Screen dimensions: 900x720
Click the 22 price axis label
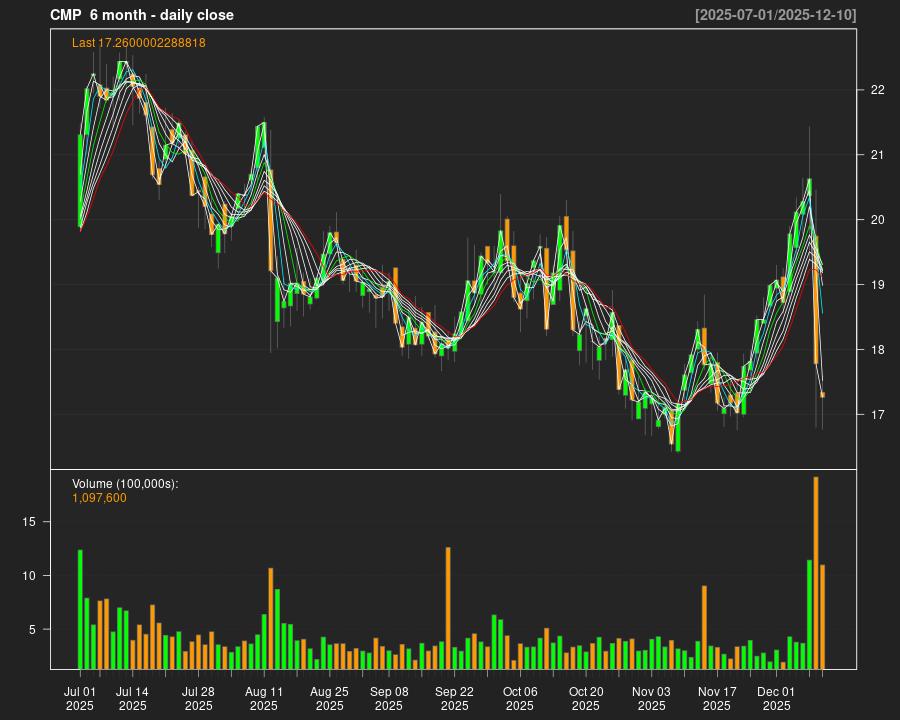[878, 90]
